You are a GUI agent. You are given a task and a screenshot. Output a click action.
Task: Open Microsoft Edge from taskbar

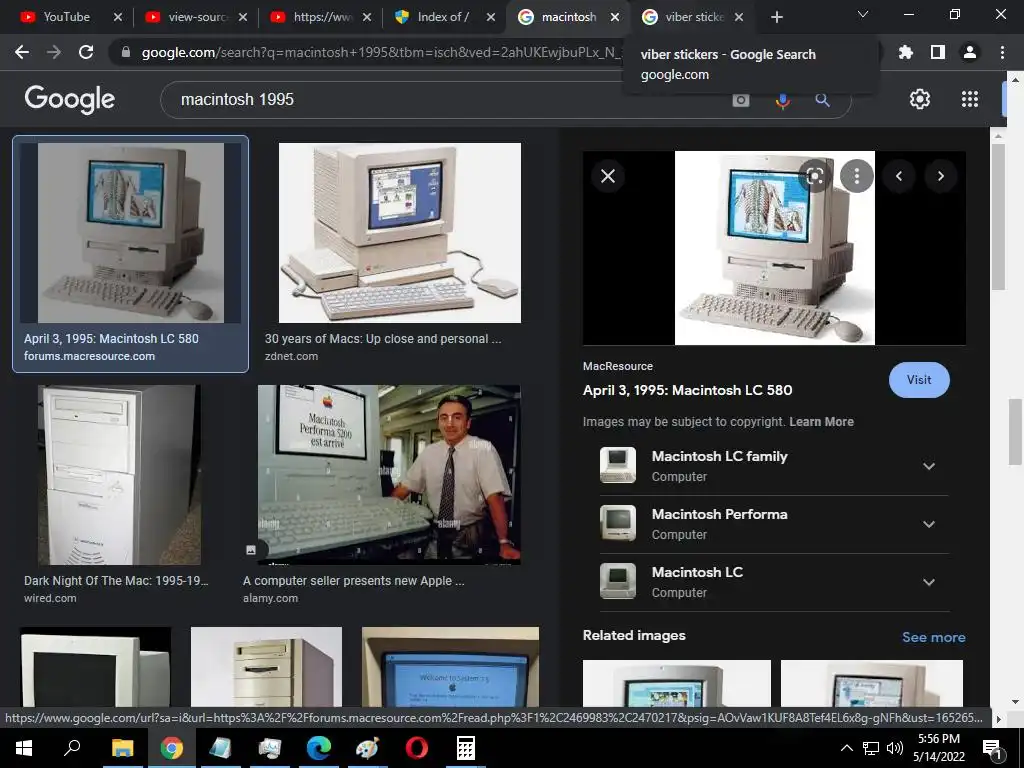point(319,748)
